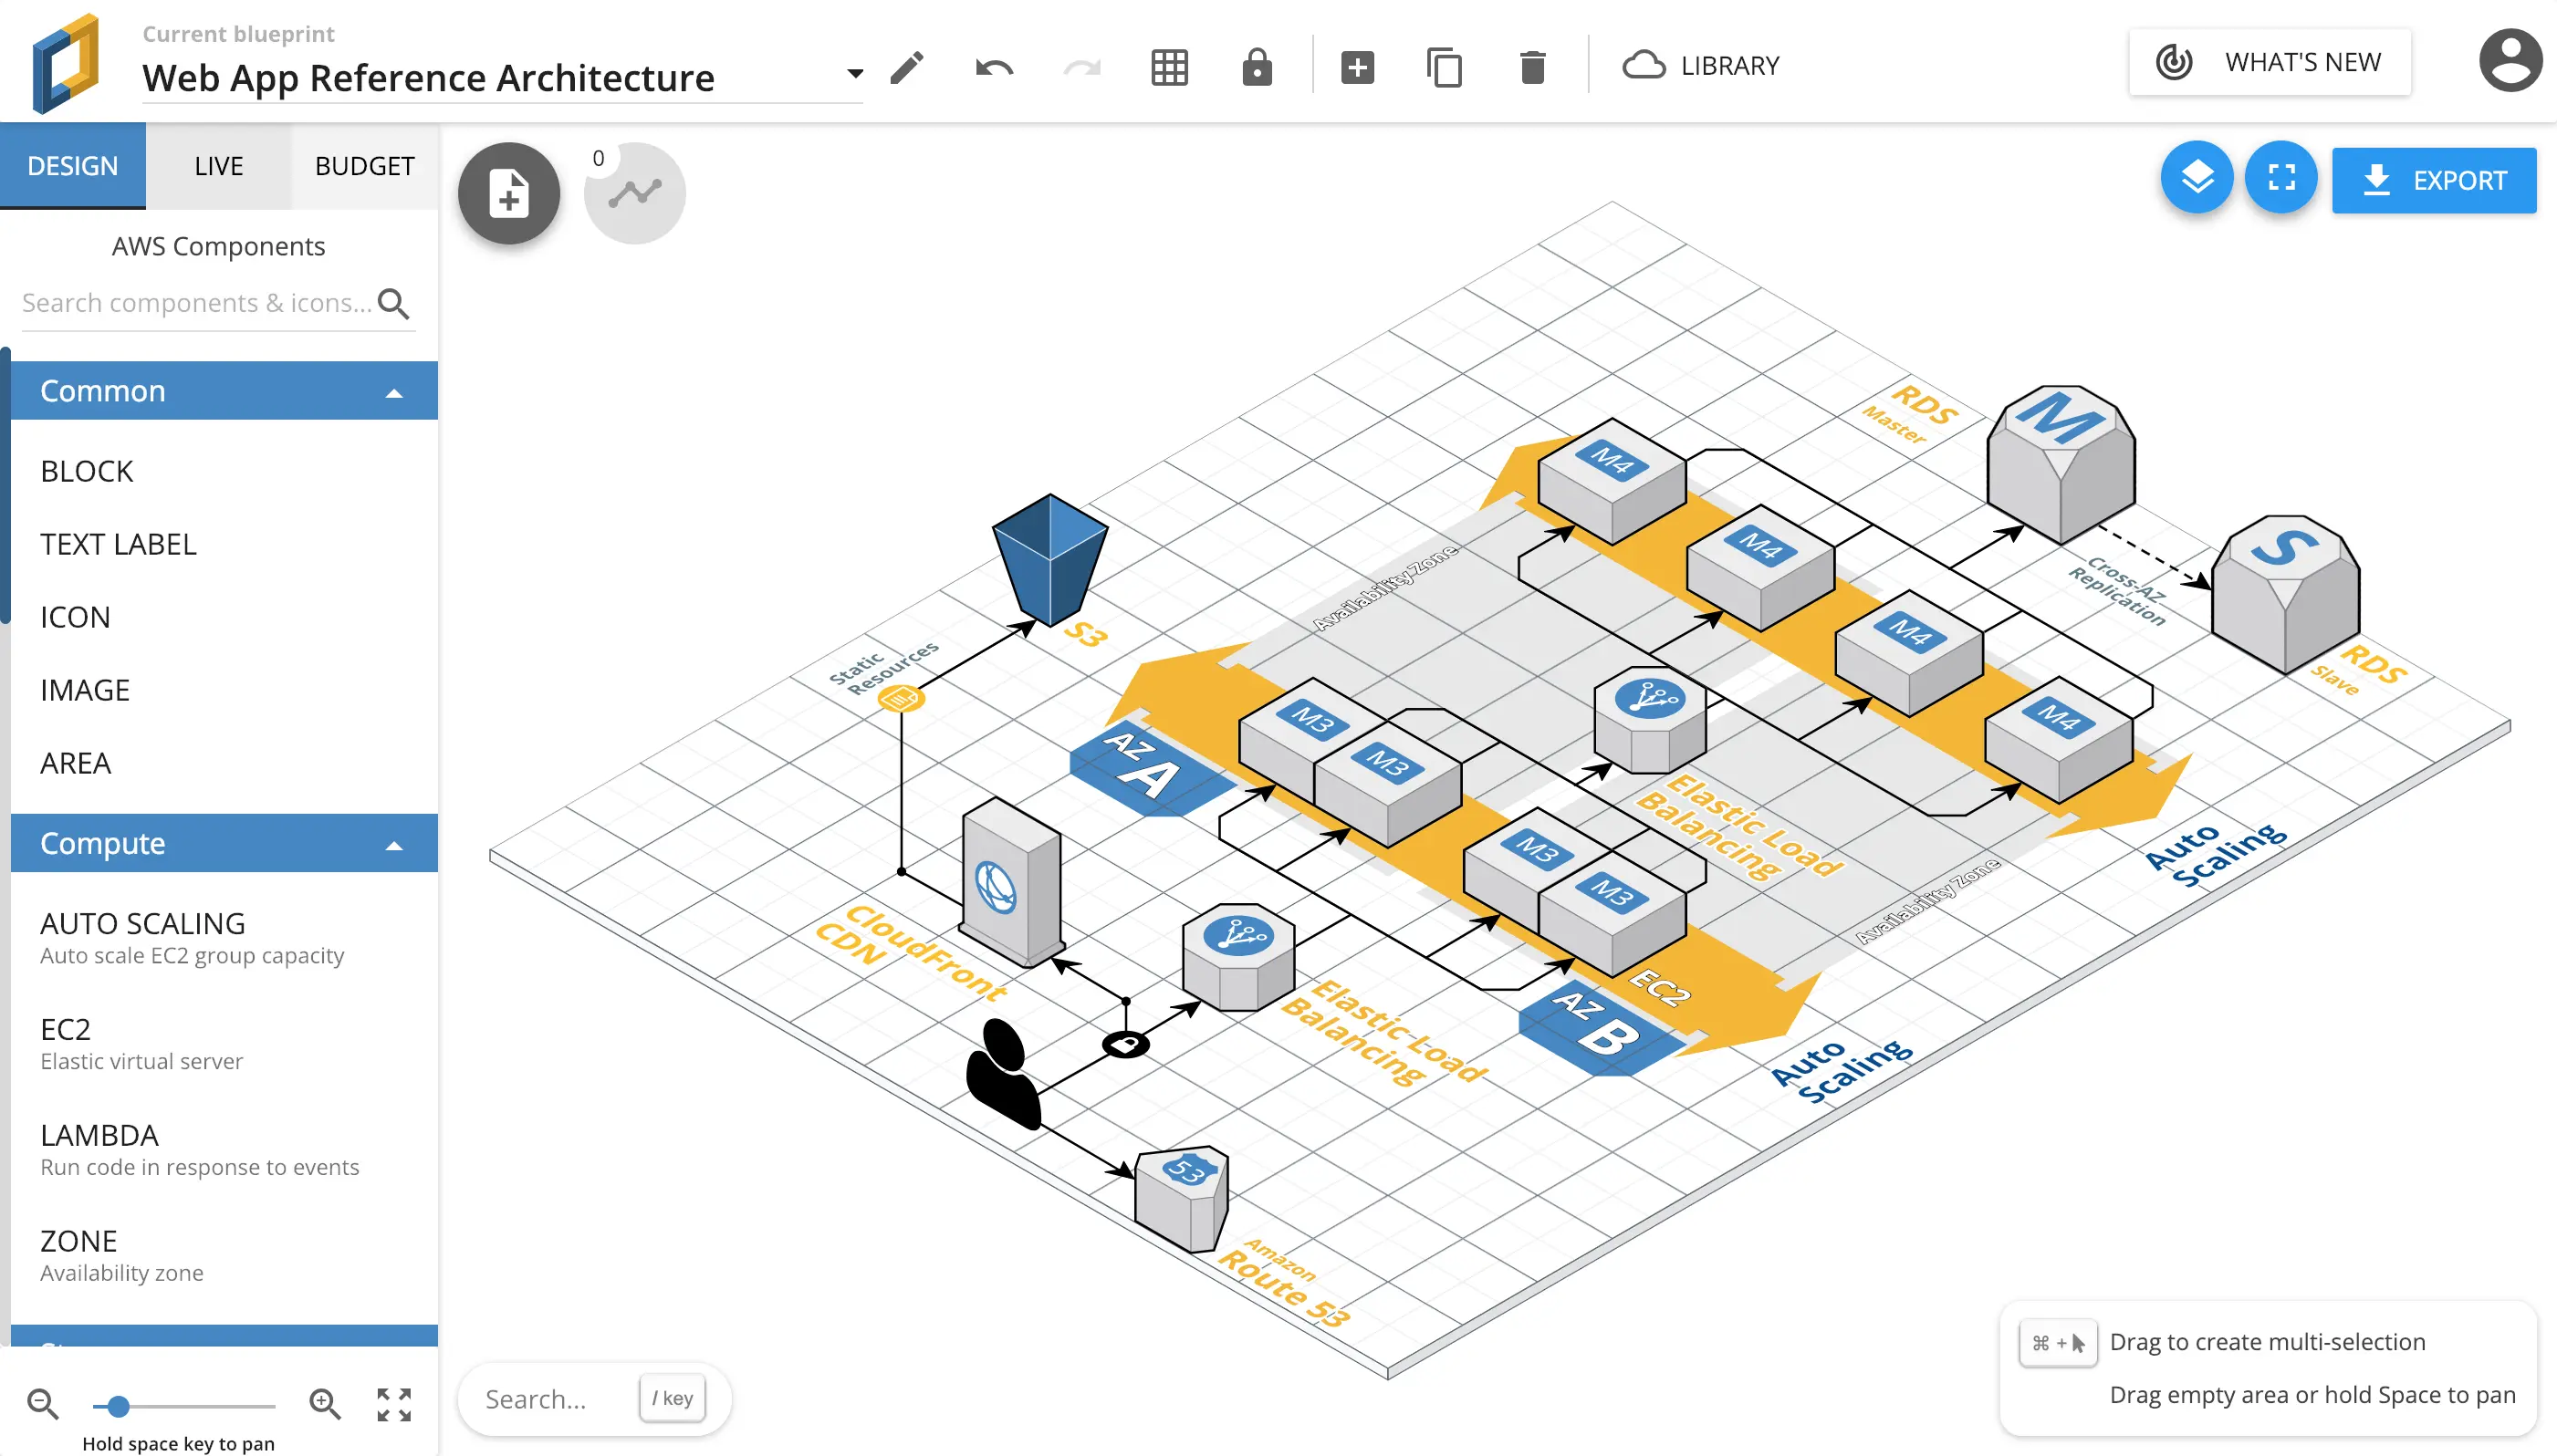Image resolution: width=2557 pixels, height=1456 pixels.
Task: Click the zoom level slider handle
Action: point(118,1406)
